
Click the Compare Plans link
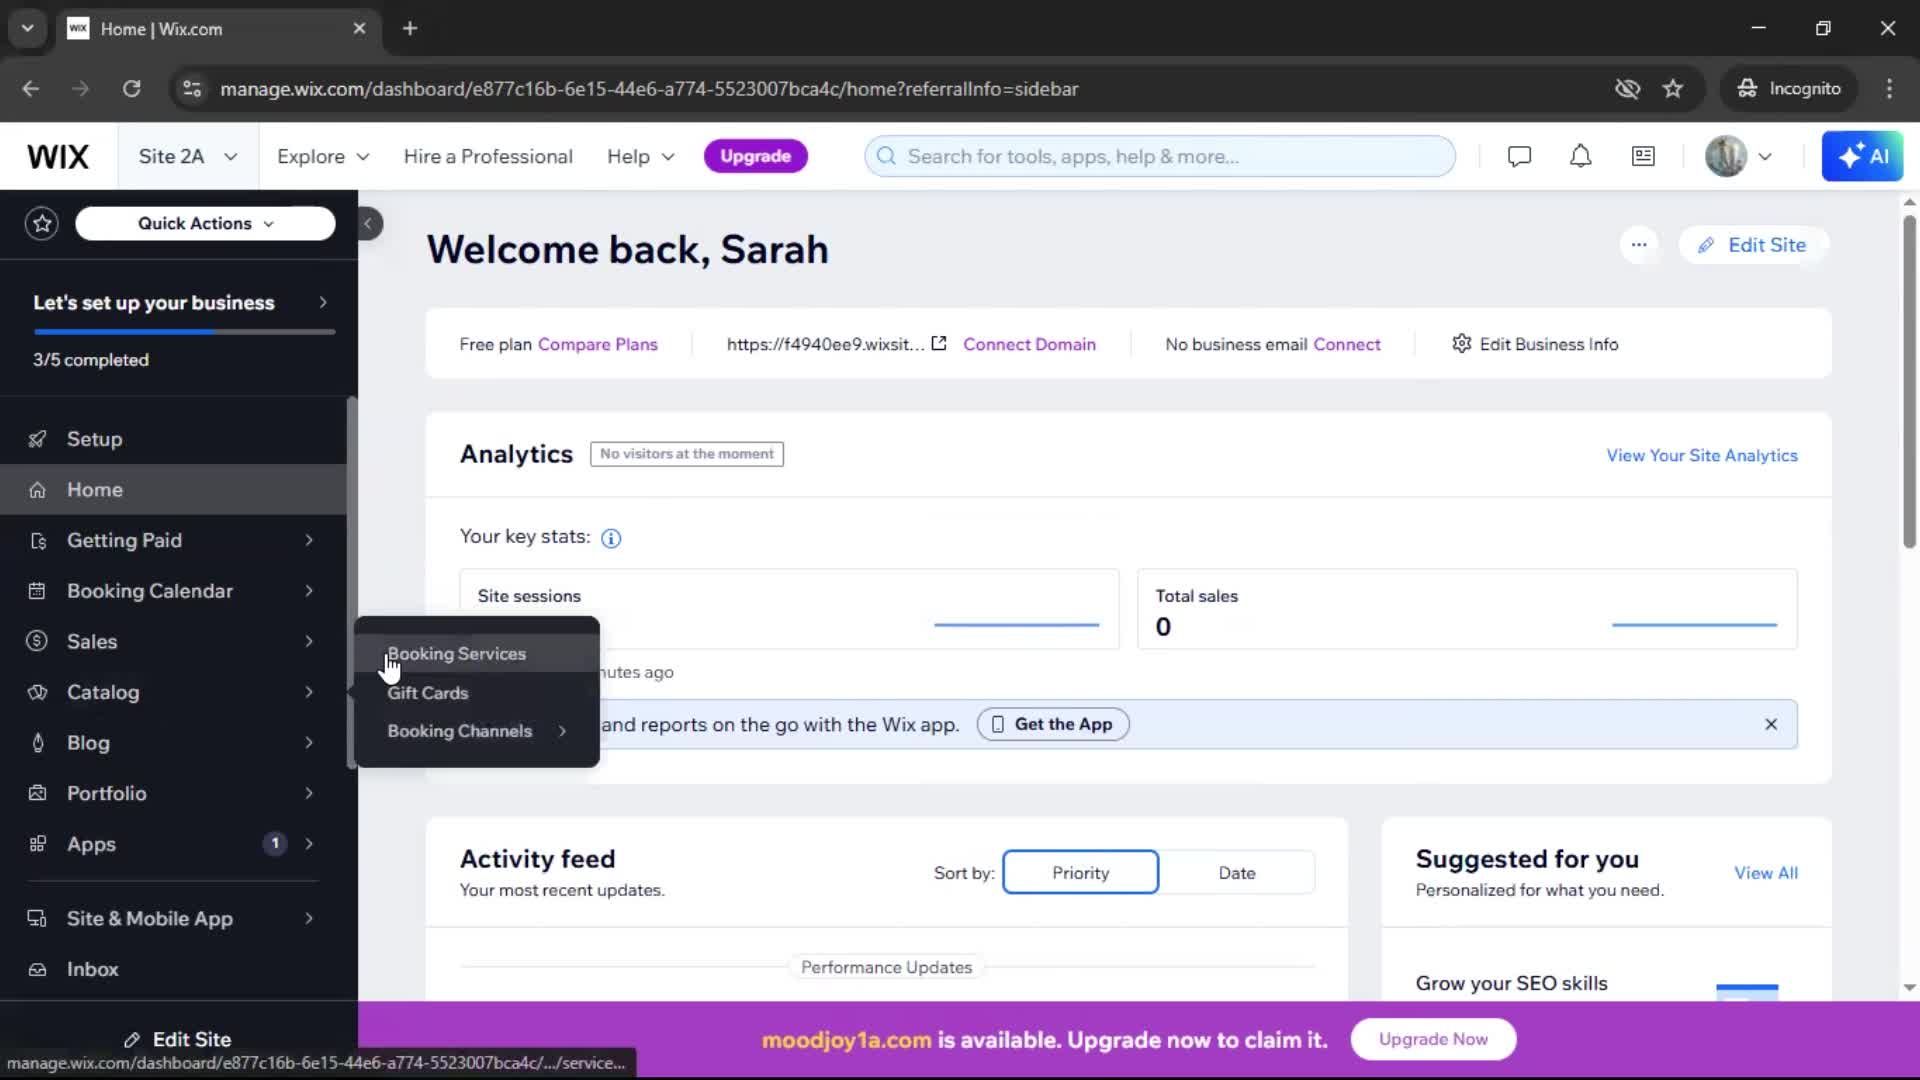click(597, 344)
